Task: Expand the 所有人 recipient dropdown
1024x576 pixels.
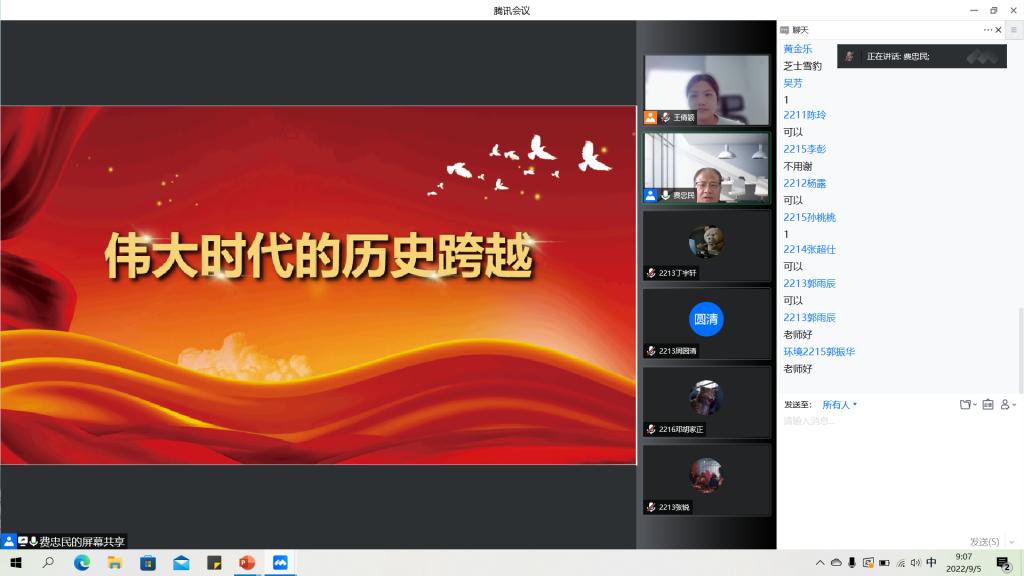Action: tap(839, 405)
